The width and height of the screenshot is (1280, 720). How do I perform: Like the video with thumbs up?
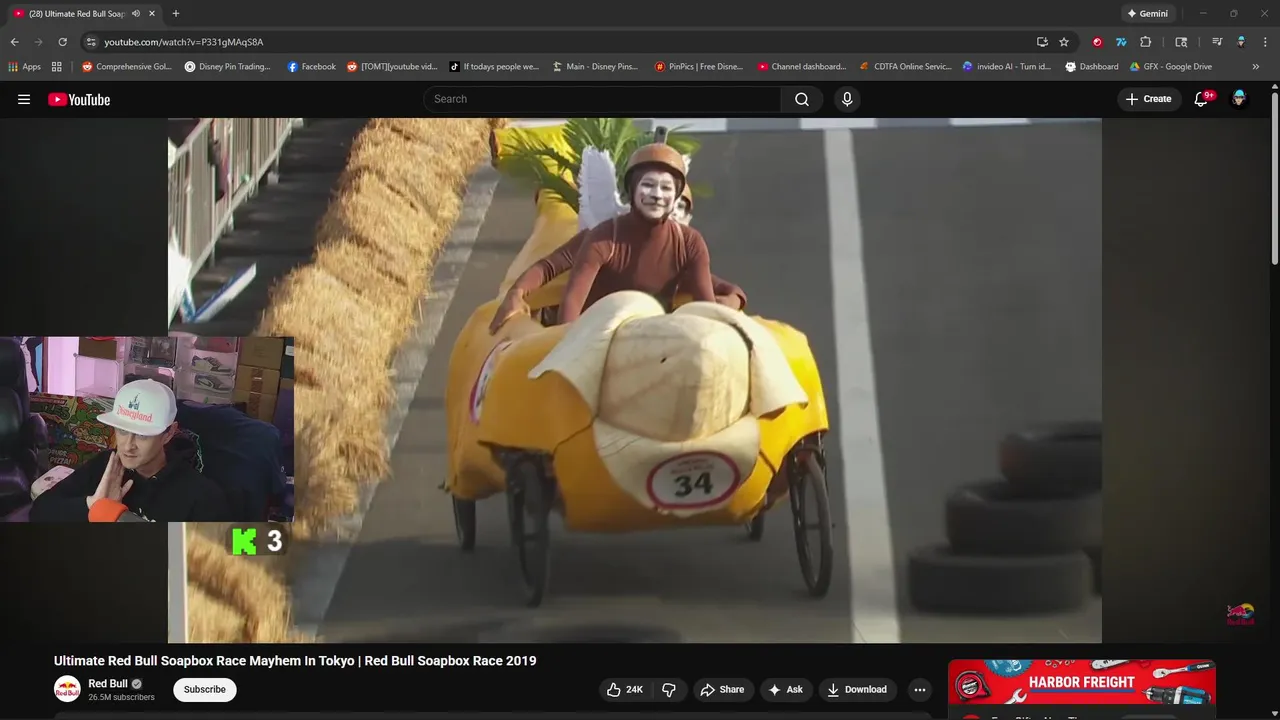pos(625,689)
